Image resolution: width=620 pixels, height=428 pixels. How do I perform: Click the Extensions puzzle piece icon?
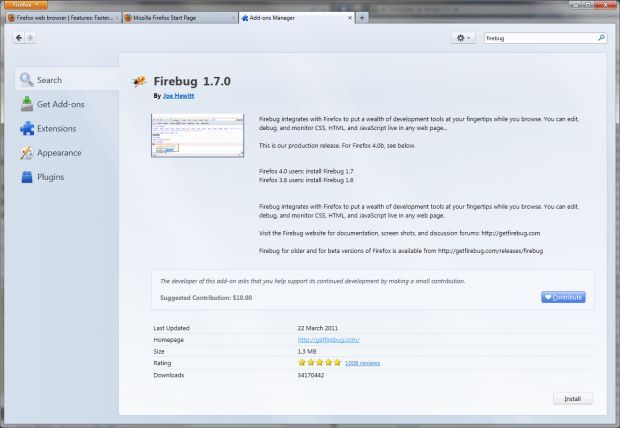coord(27,128)
